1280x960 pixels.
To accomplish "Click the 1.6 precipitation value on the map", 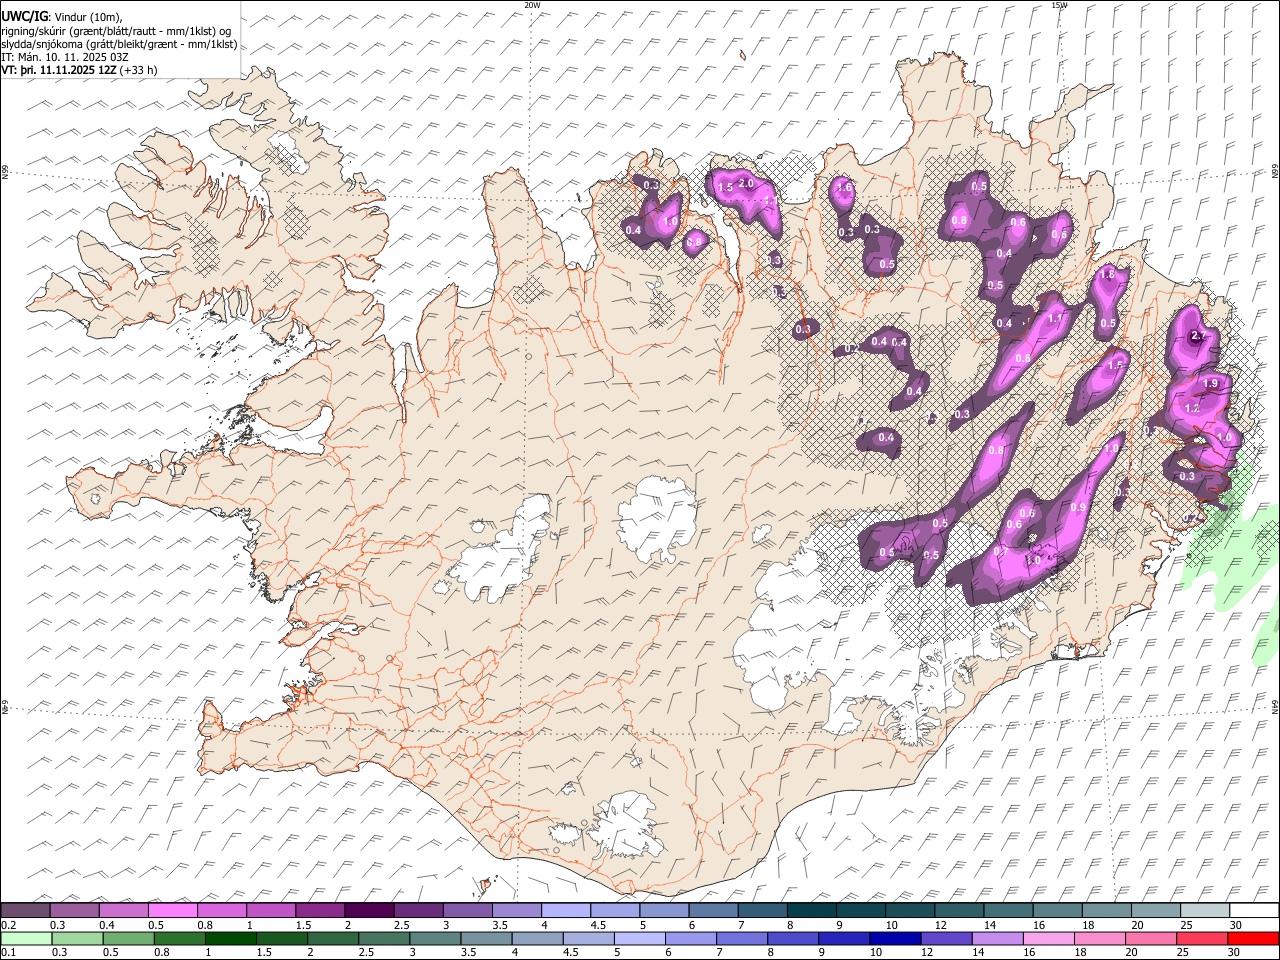I will coord(843,187).
